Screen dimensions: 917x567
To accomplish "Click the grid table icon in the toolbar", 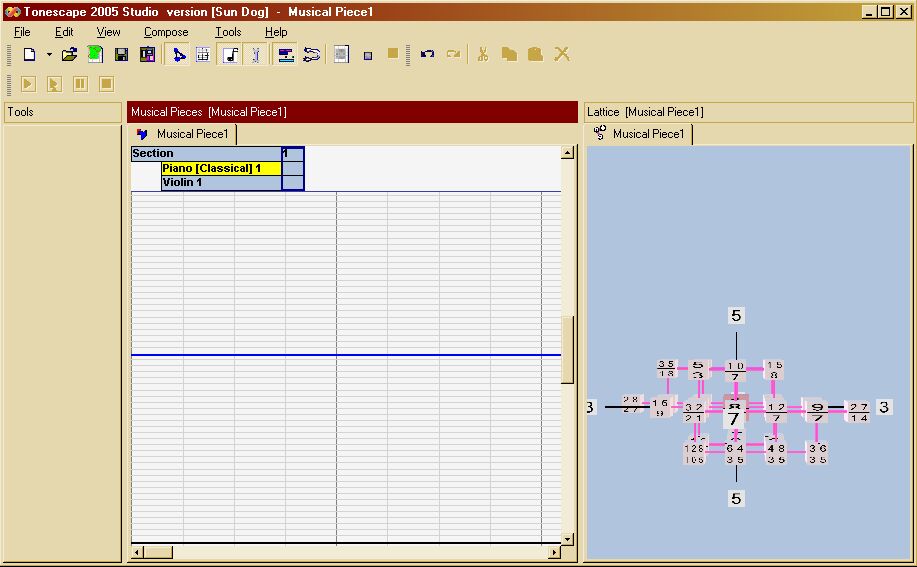I will click(203, 55).
